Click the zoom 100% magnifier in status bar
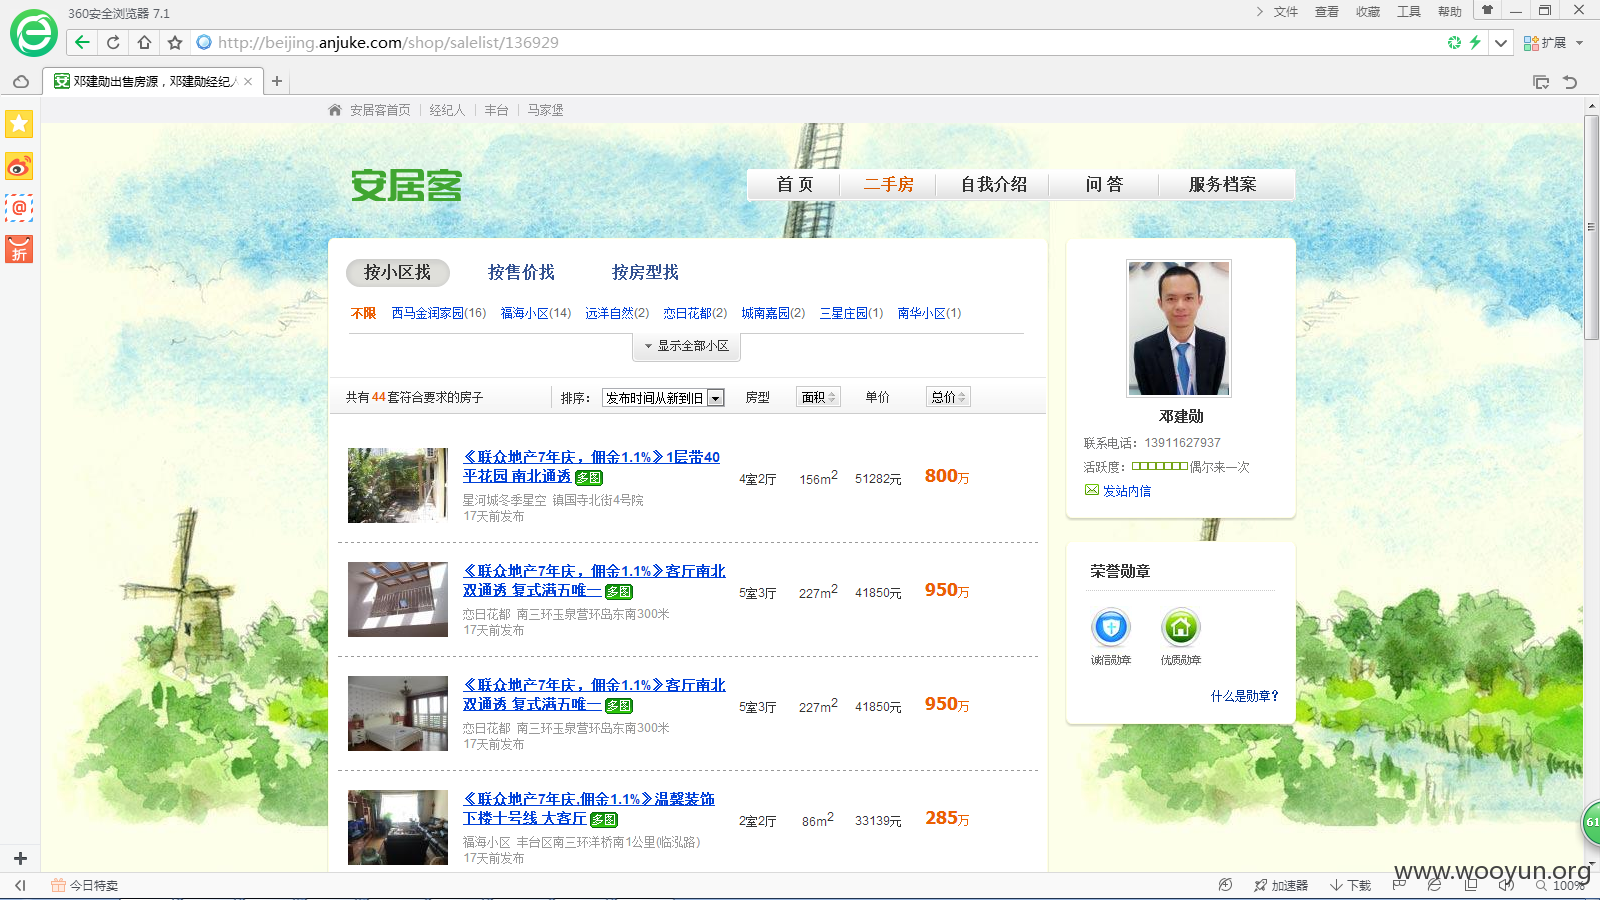The width and height of the screenshot is (1600, 900). (x=1560, y=885)
